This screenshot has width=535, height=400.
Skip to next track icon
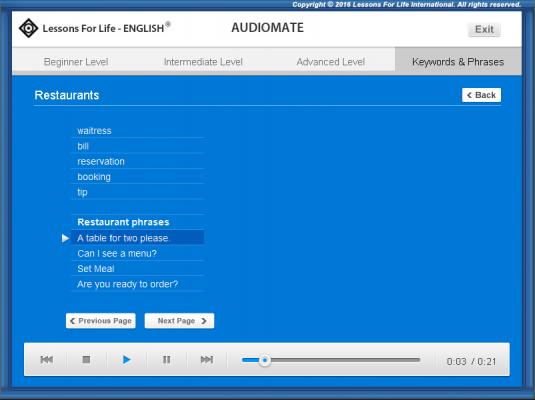pos(206,359)
